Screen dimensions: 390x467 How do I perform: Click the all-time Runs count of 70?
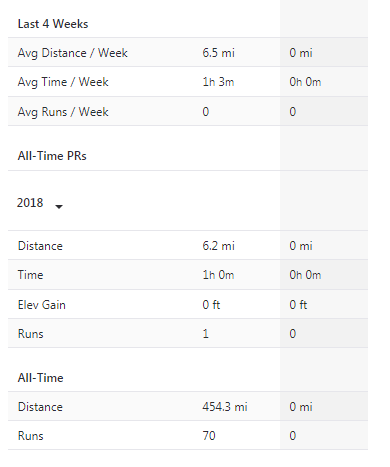point(209,436)
